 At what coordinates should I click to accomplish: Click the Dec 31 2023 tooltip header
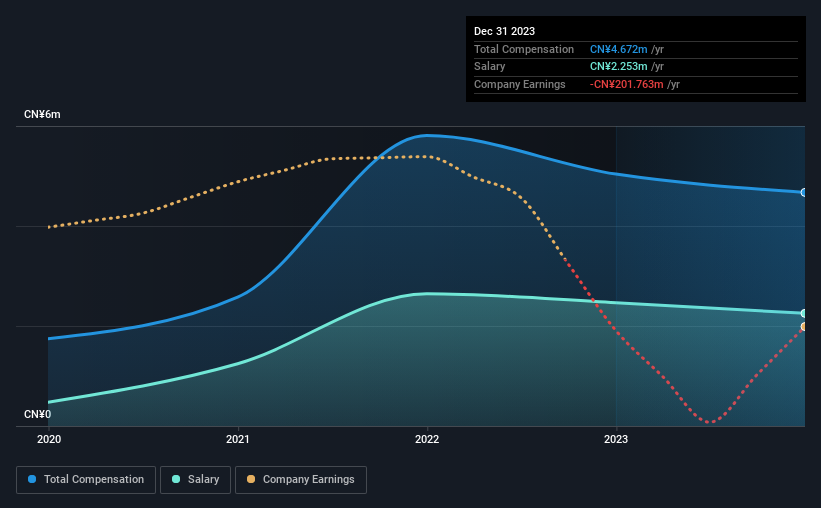504,31
